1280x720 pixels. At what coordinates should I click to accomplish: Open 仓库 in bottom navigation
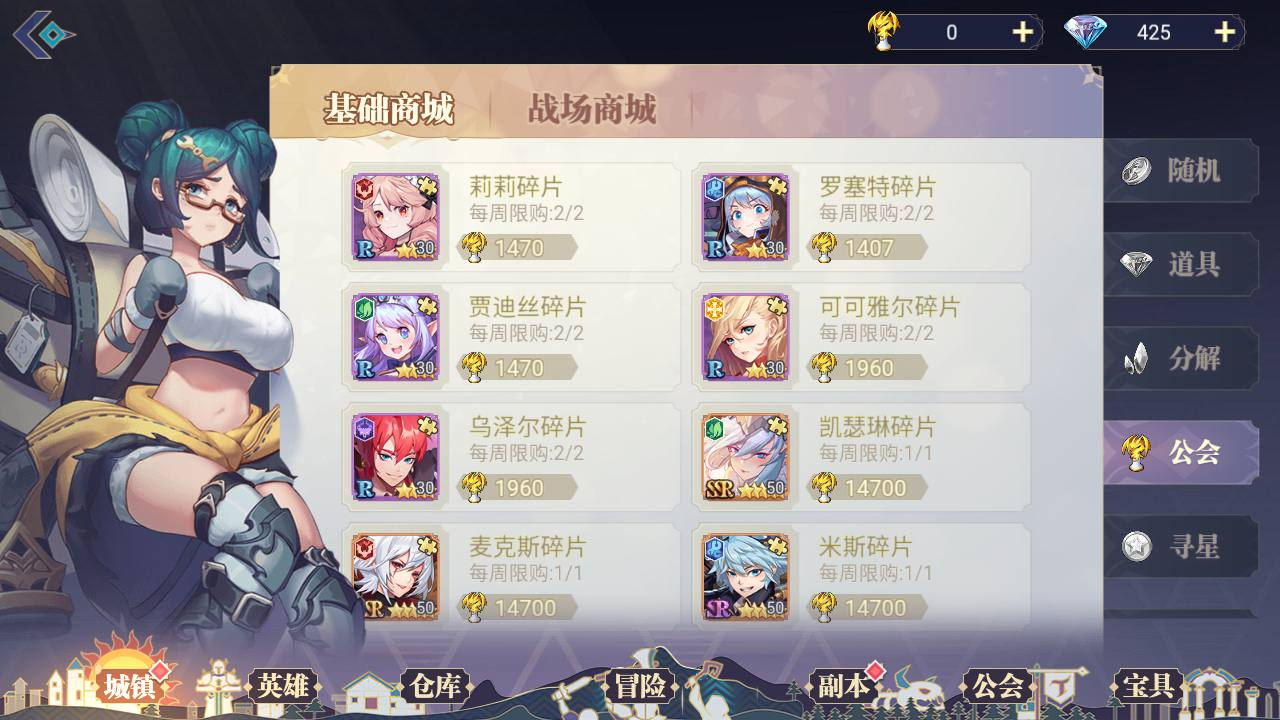(435, 686)
